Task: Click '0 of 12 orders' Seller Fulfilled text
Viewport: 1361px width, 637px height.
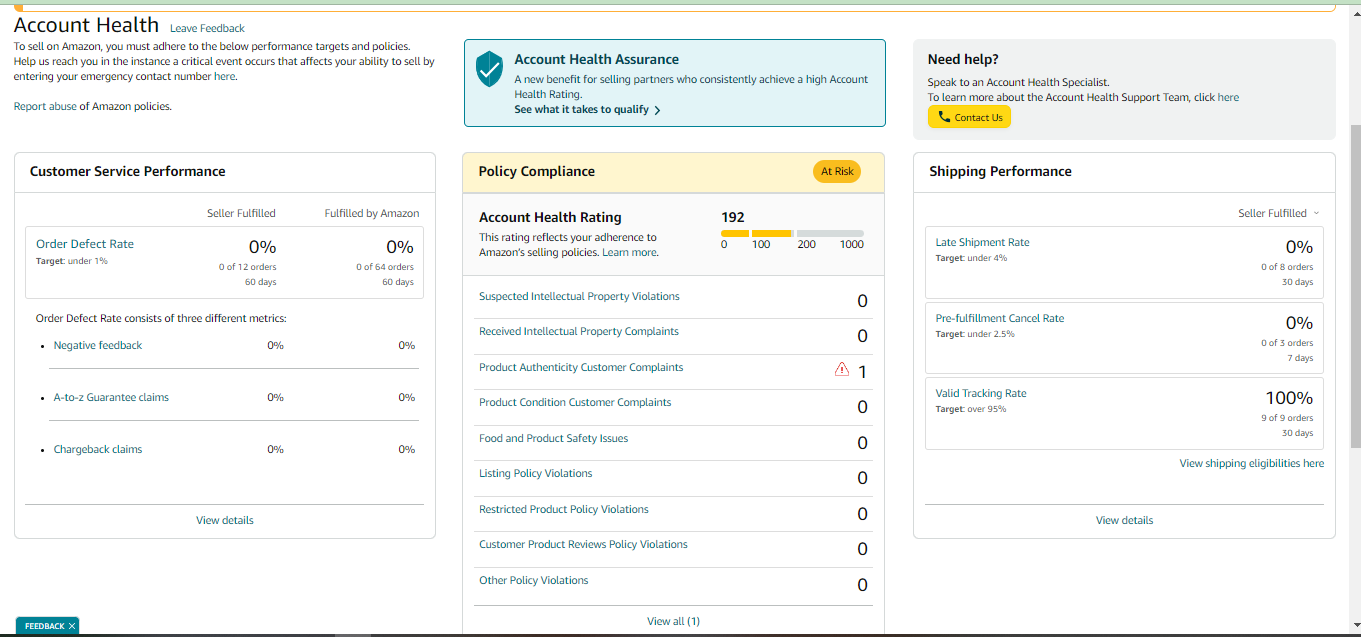Action: click(247, 267)
